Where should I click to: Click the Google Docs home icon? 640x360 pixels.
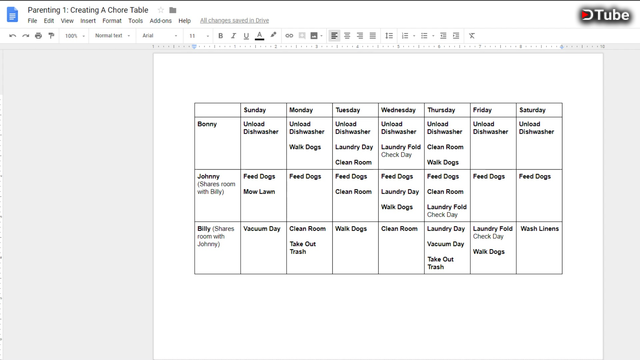tap(13, 15)
